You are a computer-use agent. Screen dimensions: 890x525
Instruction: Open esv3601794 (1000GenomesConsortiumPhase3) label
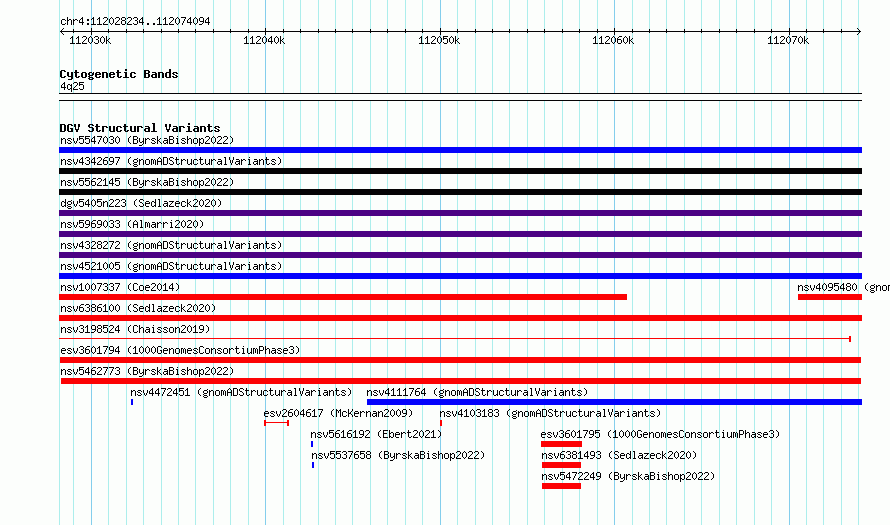coord(180,350)
